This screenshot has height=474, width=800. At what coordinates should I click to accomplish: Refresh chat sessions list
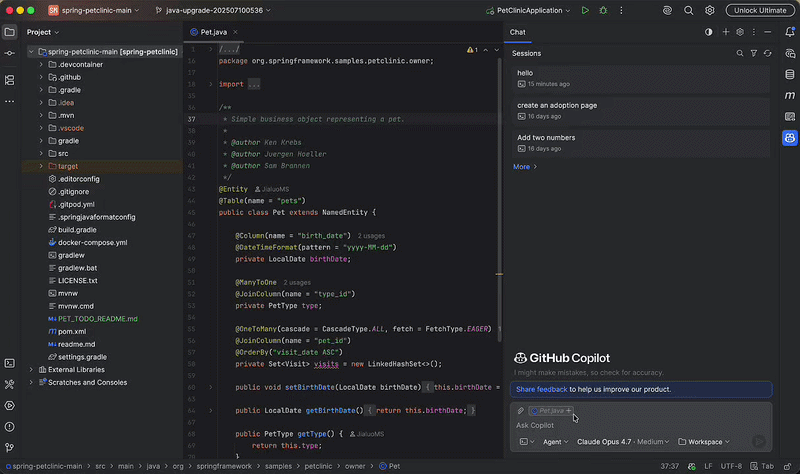pos(767,53)
